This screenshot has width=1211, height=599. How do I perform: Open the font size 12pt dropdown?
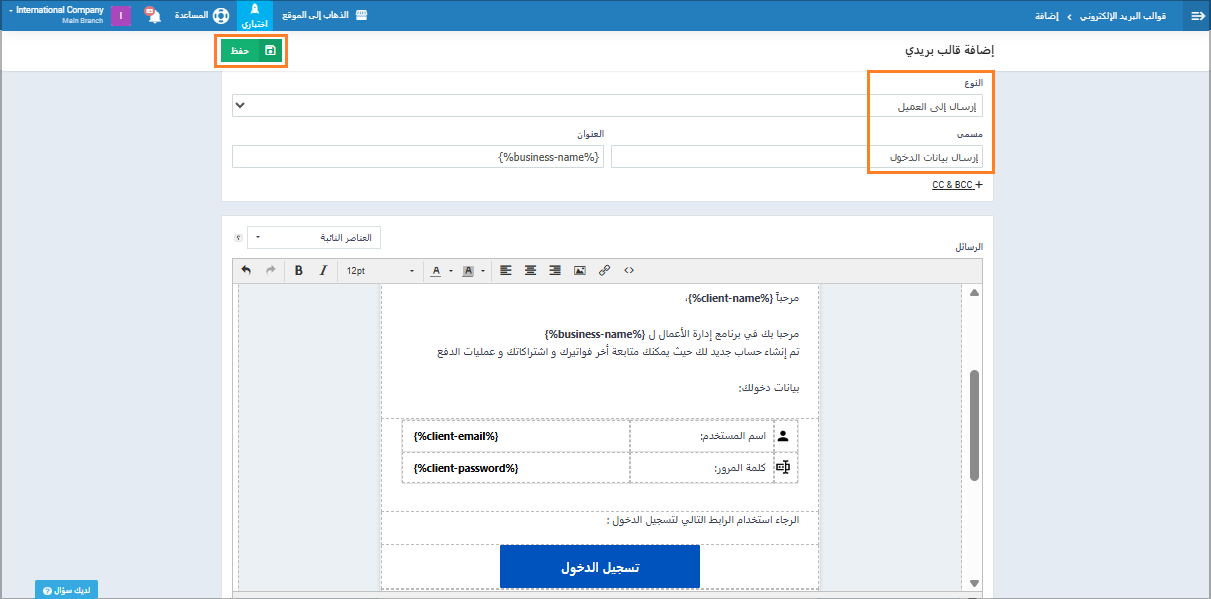tap(380, 271)
